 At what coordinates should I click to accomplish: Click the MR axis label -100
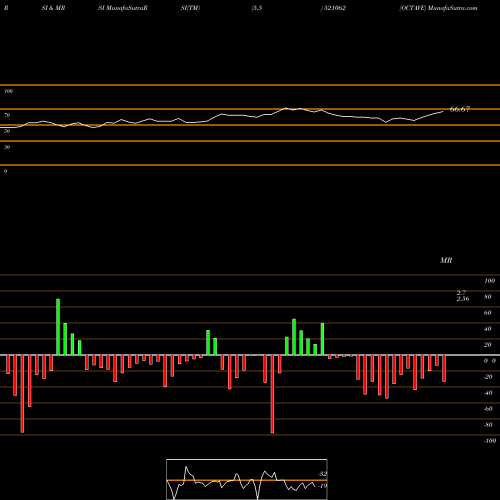(x=490, y=441)
